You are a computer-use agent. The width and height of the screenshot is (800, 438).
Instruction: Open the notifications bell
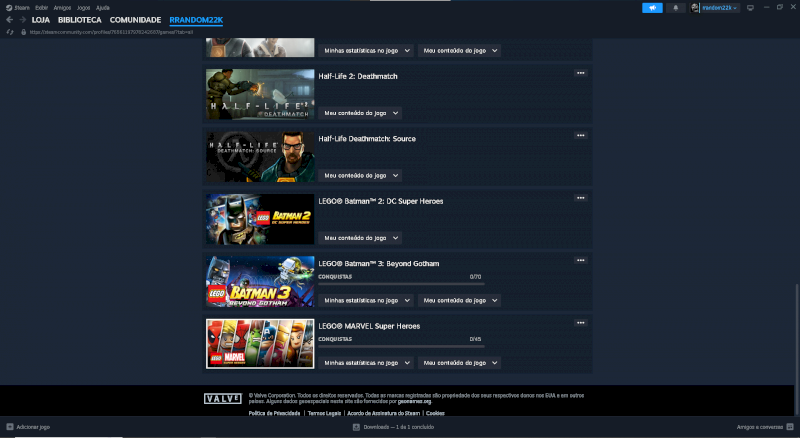(676, 8)
